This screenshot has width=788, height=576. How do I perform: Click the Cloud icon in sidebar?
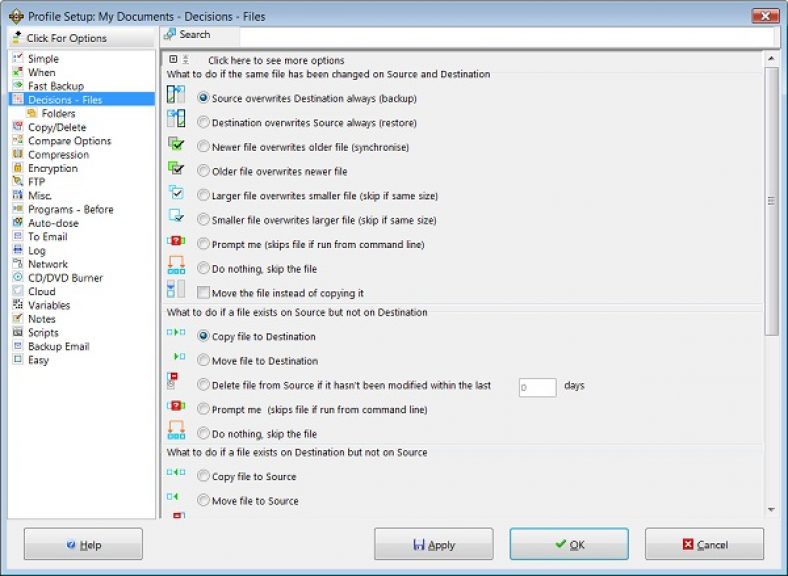[x=18, y=291]
